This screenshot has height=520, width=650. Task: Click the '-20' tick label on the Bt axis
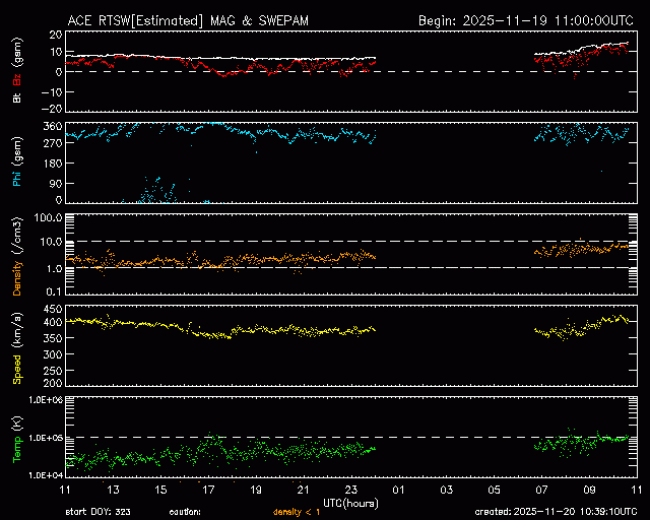pos(51,108)
